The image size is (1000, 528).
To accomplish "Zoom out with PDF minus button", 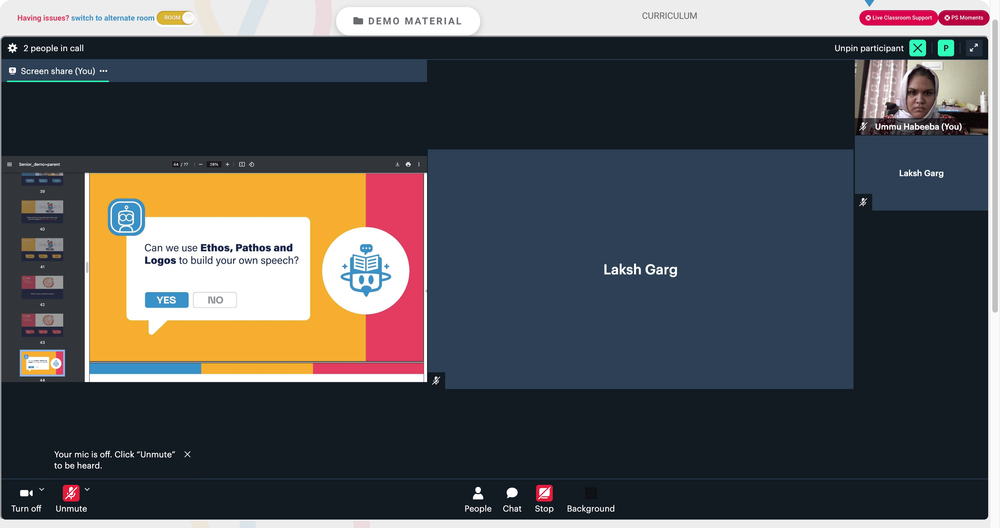I will [x=200, y=165].
